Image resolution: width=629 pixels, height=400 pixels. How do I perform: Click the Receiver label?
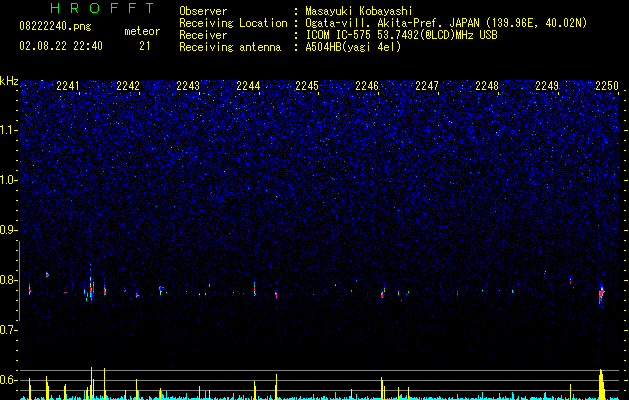click(203, 35)
